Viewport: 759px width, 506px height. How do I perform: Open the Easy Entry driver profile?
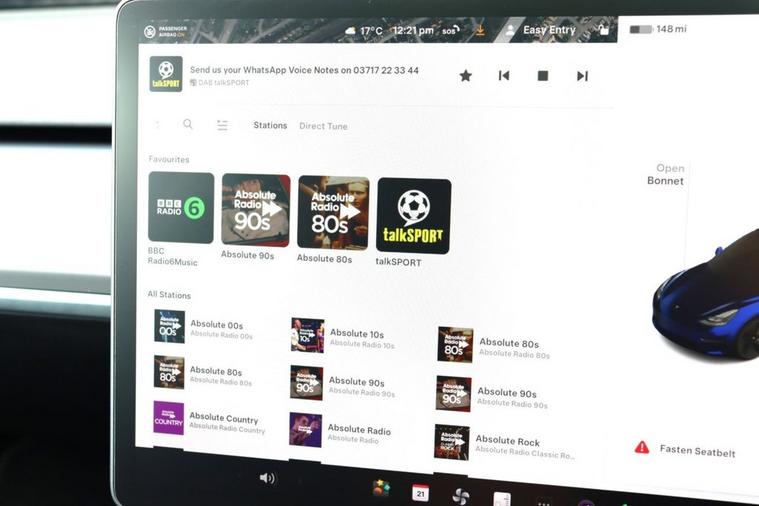(x=541, y=30)
